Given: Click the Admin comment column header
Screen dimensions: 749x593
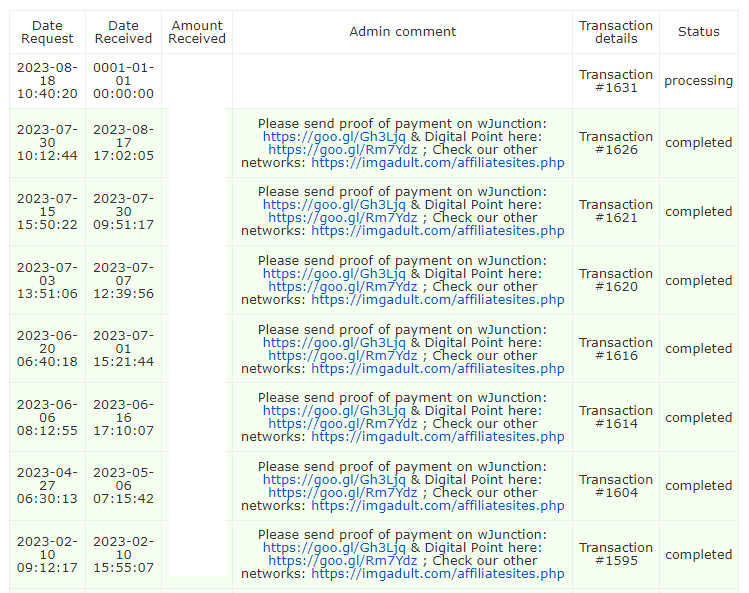Looking at the screenshot, I should (402, 32).
